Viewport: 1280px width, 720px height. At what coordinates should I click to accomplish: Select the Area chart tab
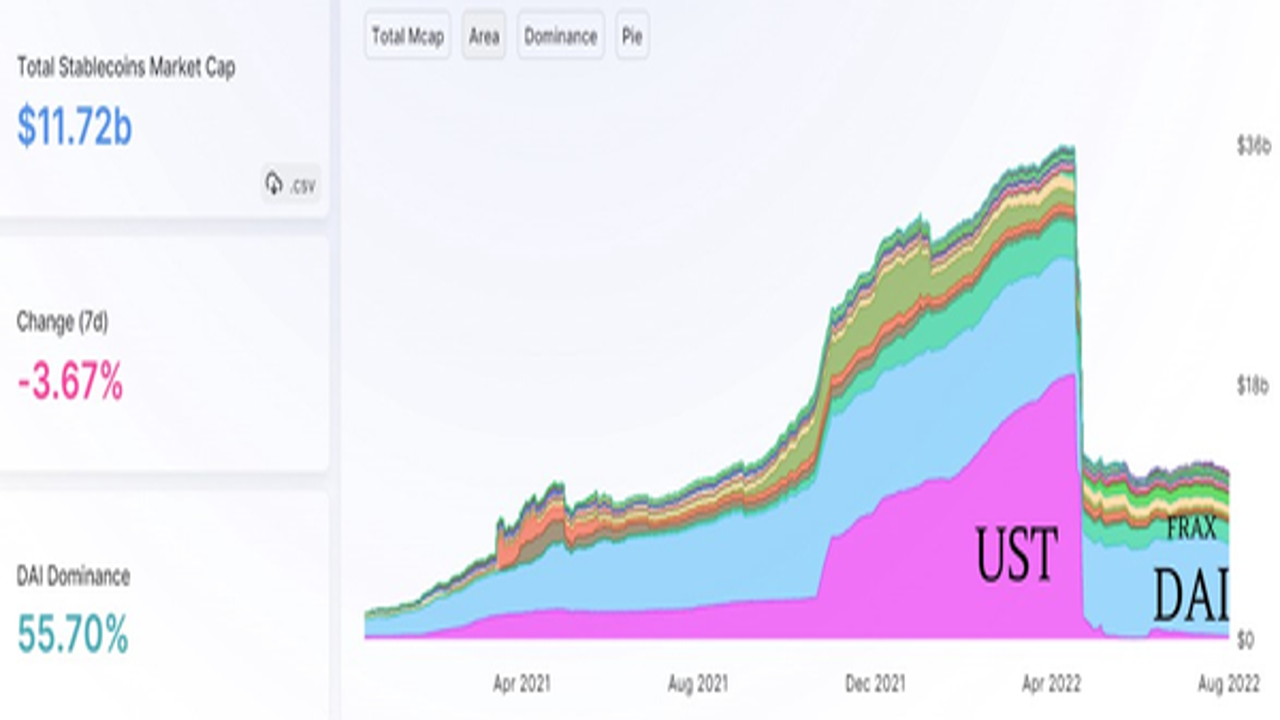pos(484,36)
